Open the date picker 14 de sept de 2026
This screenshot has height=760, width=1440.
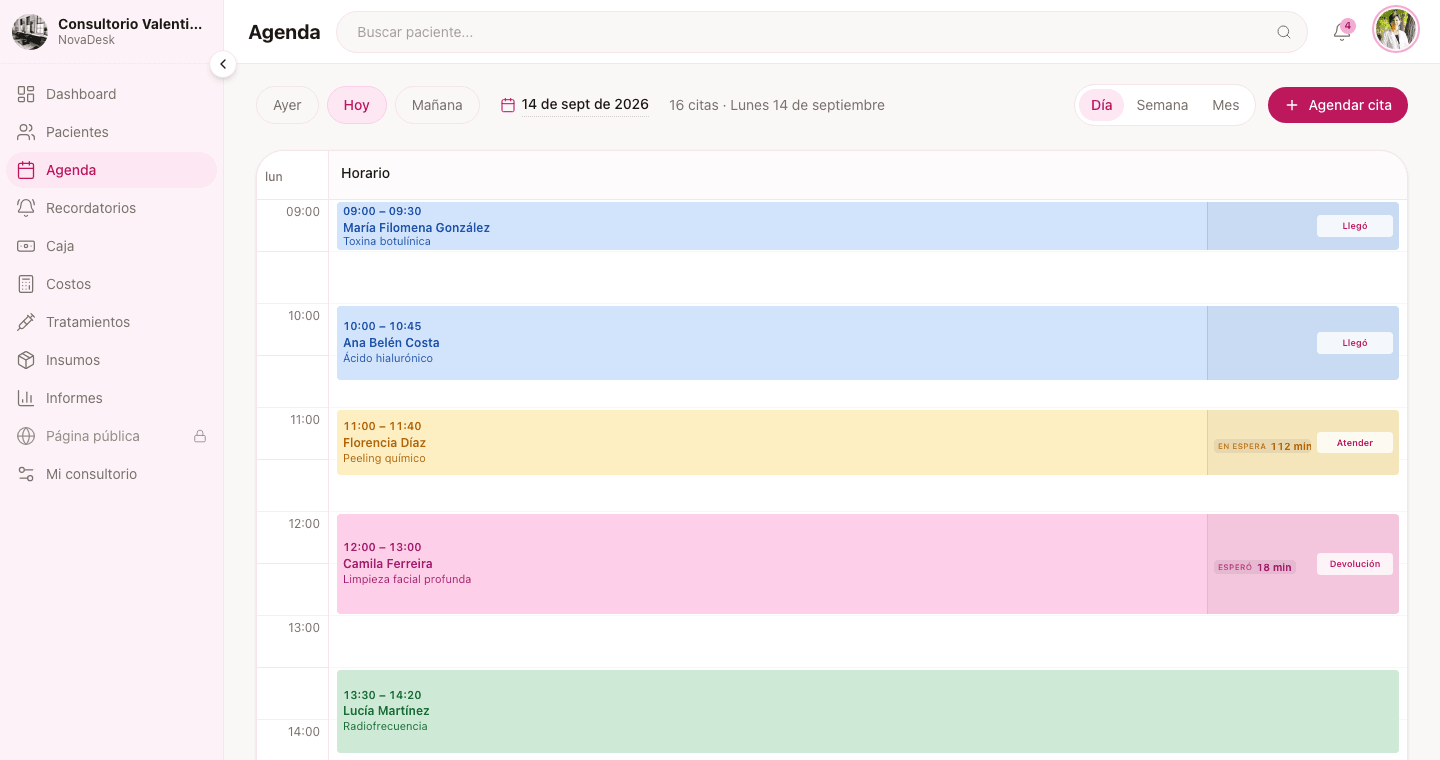click(x=575, y=105)
